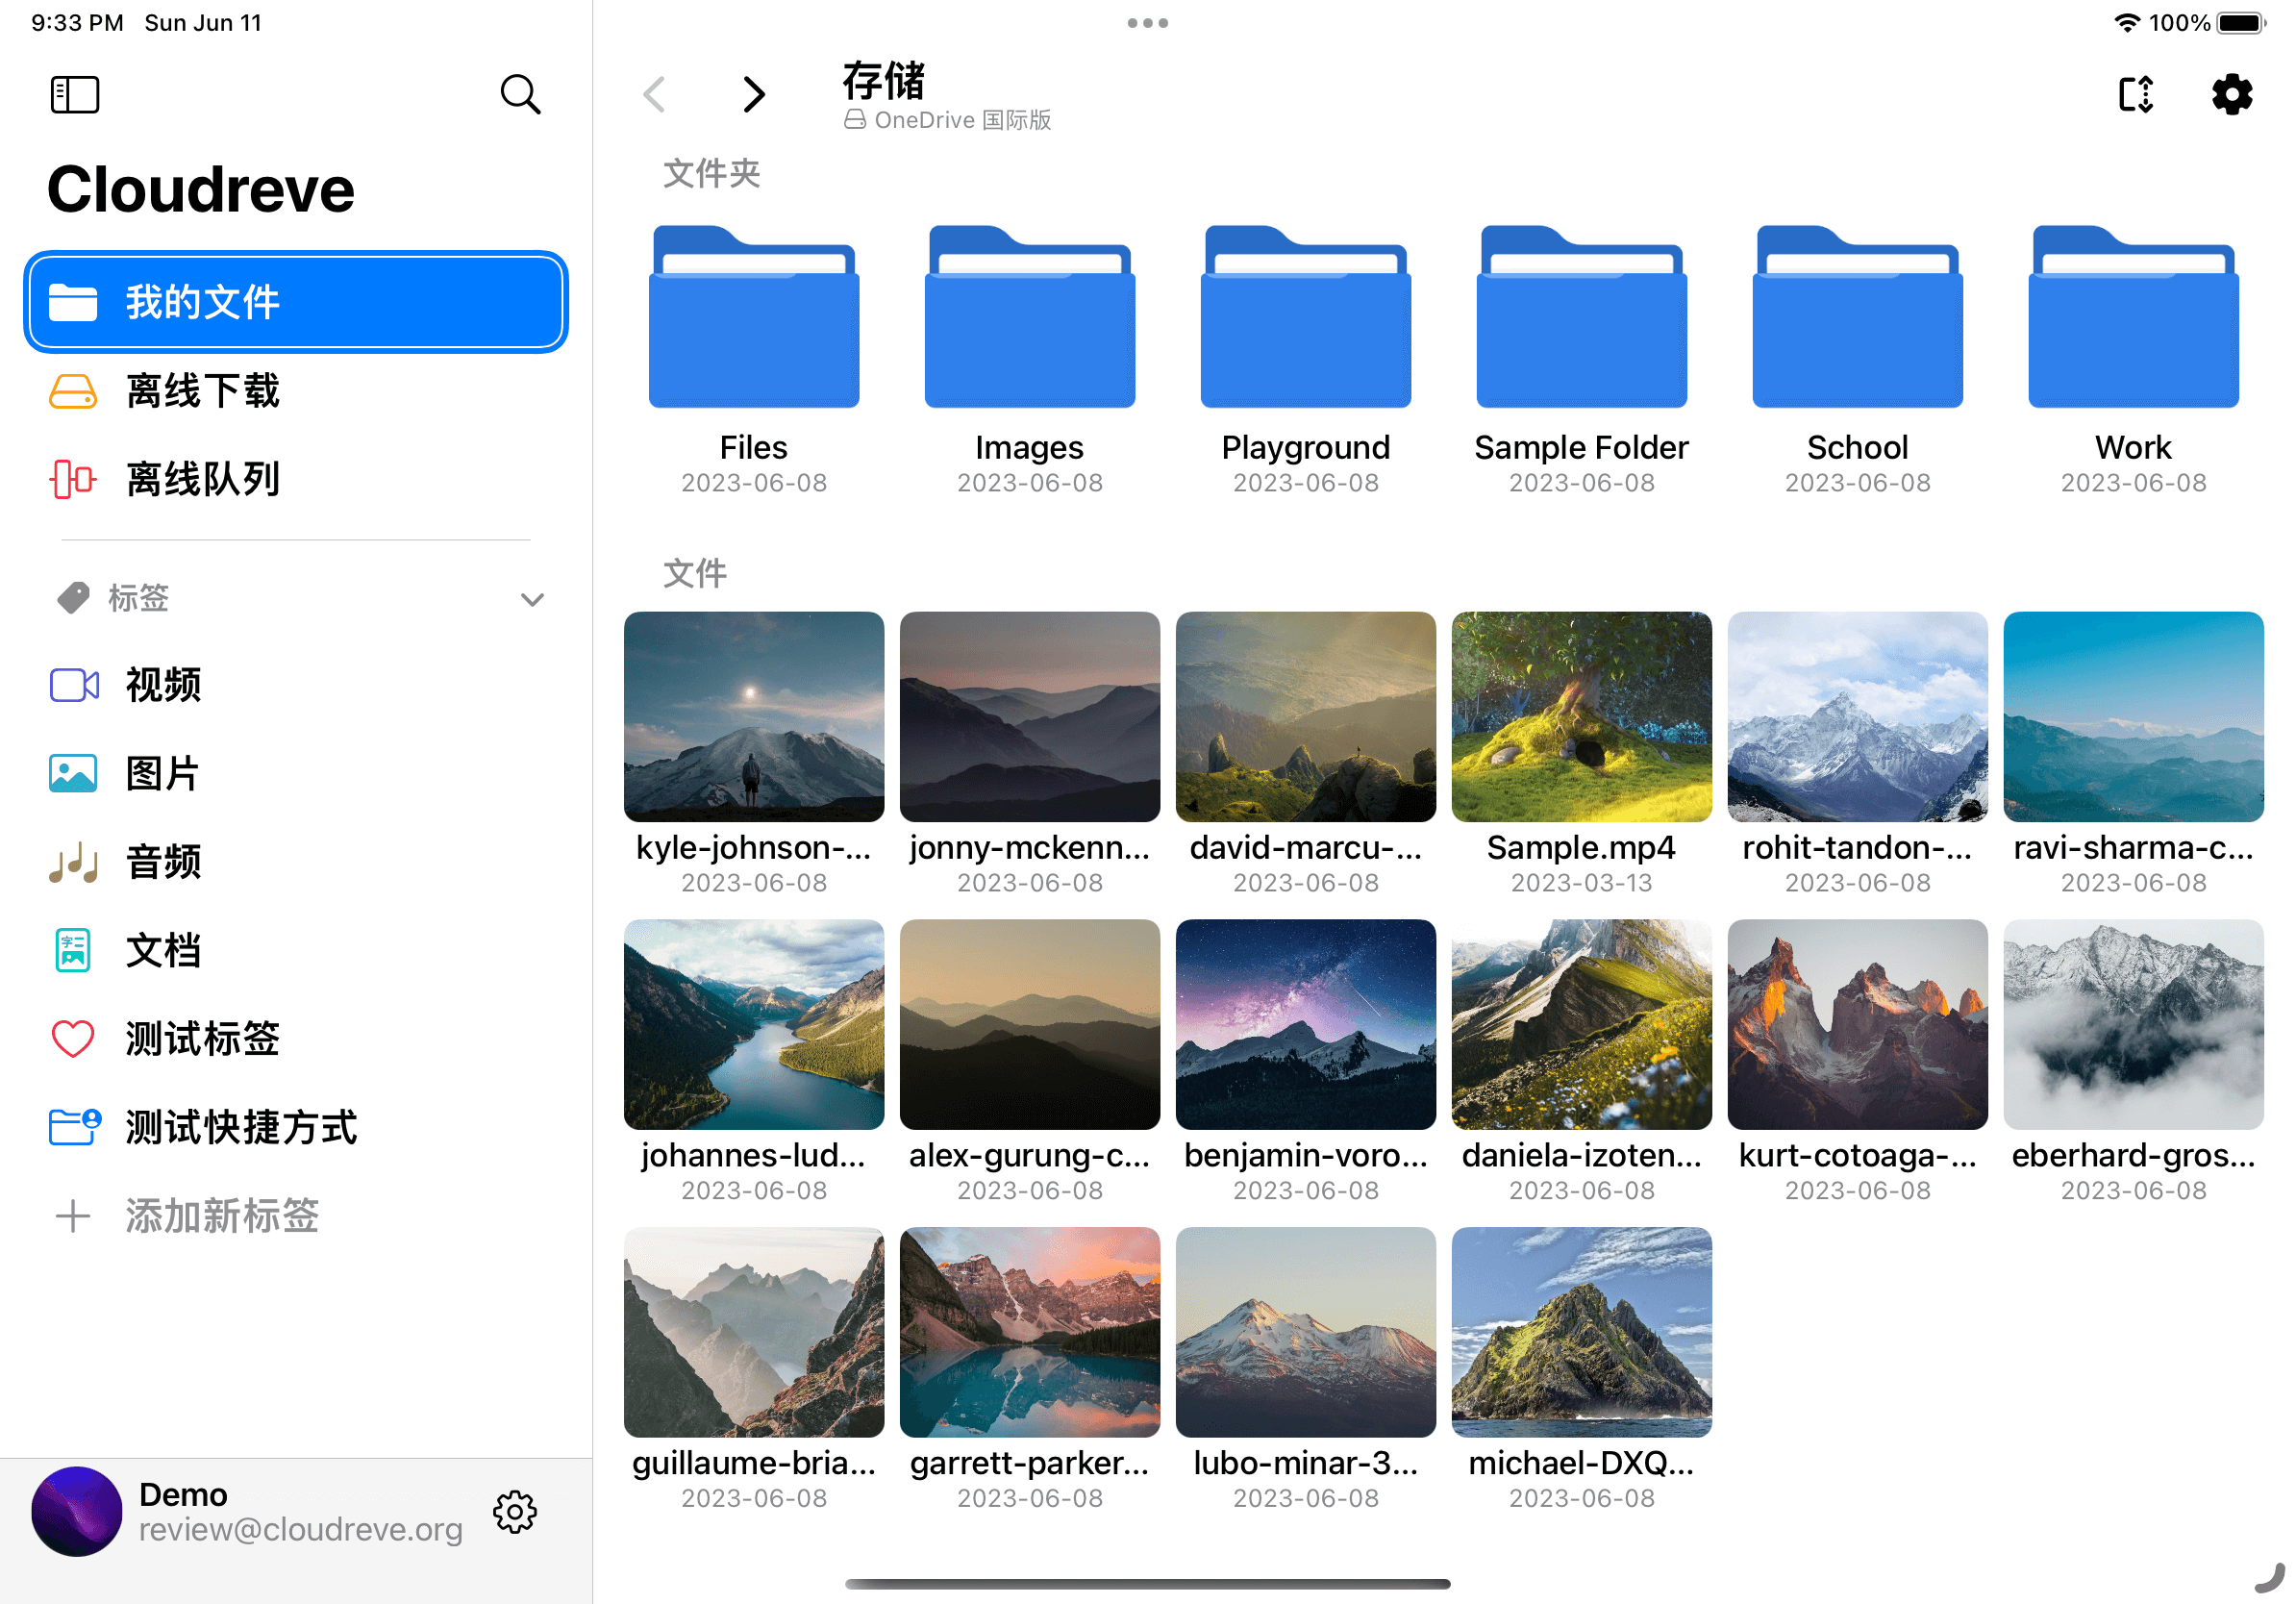This screenshot has height=1604, width=2296.
Task: Click the OneDrive 国际版 storage subtitle
Action: coord(948,120)
